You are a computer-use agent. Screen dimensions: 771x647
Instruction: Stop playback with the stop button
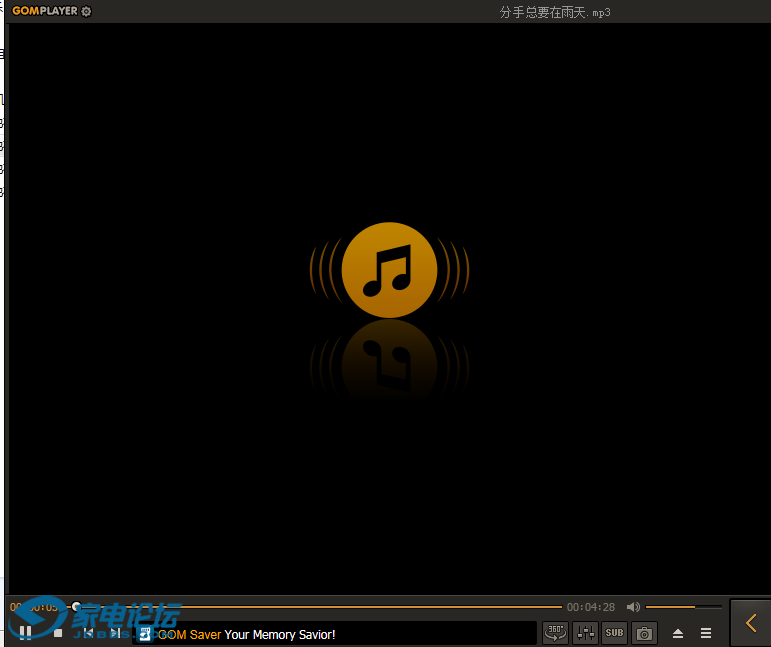tap(58, 632)
